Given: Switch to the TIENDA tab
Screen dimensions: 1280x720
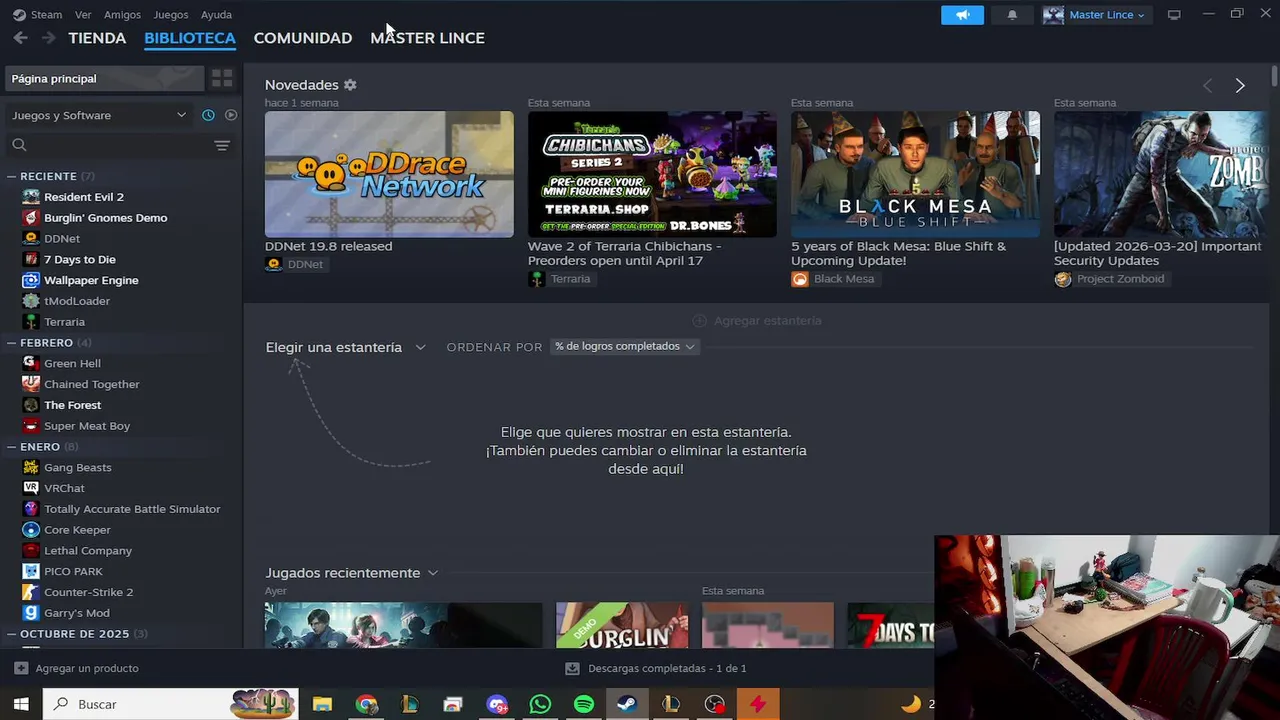Looking at the screenshot, I should pos(97,38).
